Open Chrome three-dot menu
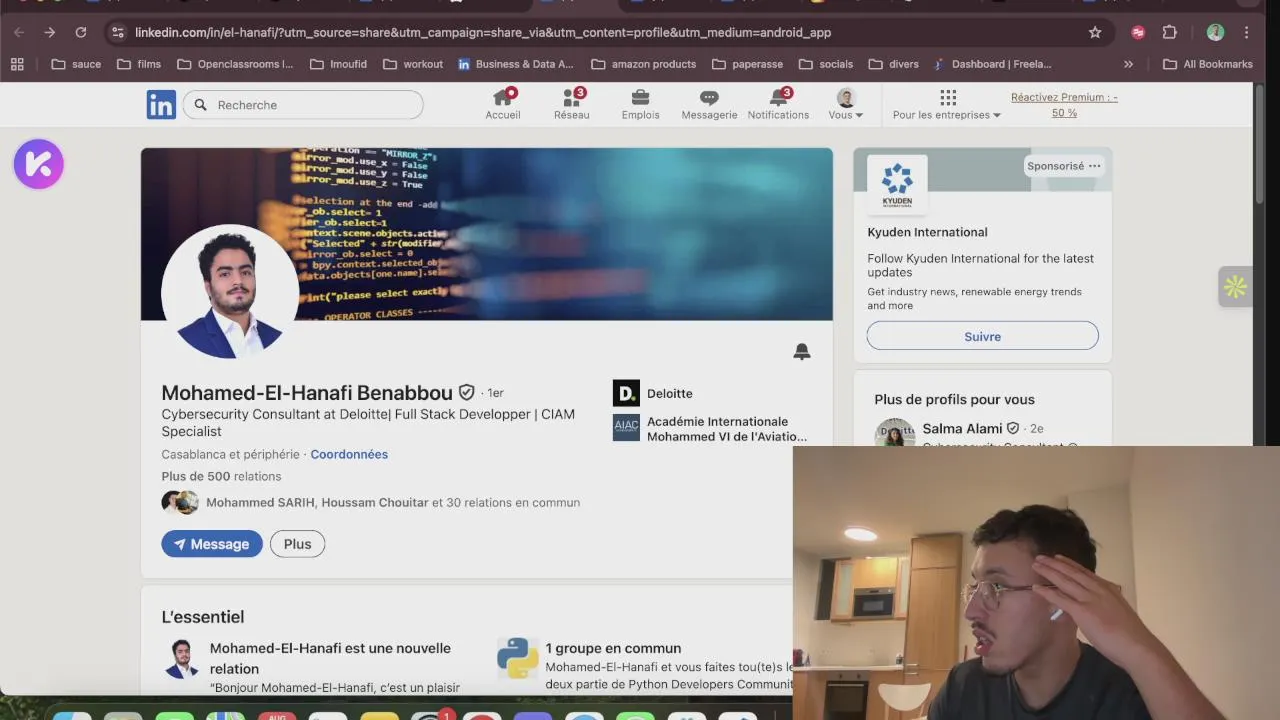This screenshot has width=1280, height=720. [1246, 32]
